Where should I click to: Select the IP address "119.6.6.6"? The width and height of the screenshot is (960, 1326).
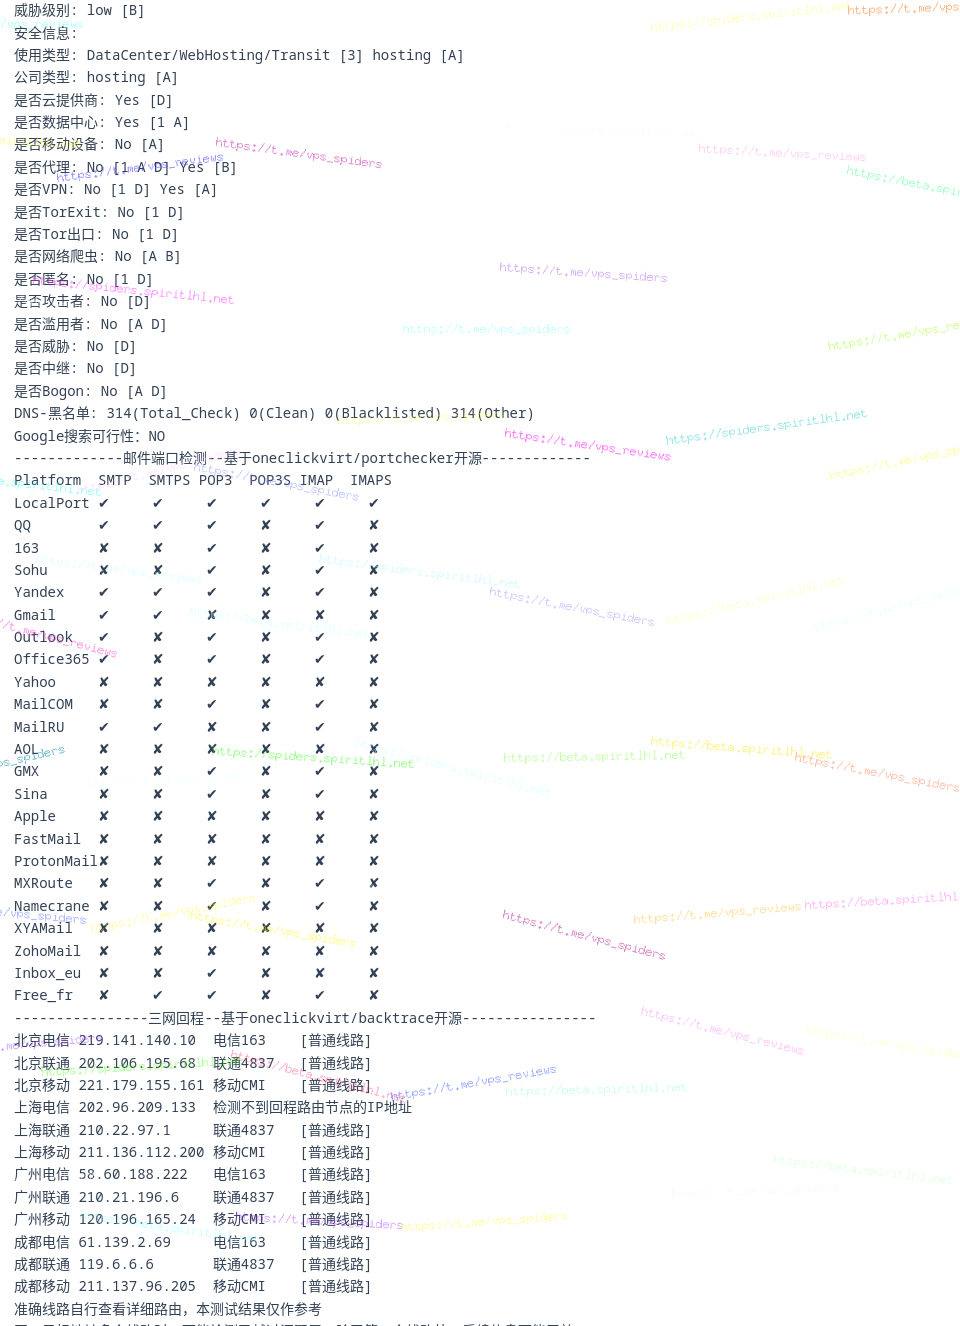tap(116, 1264)
